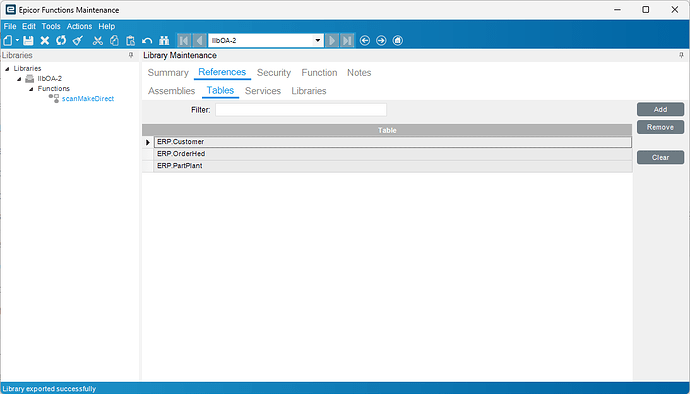Click the Copy toolbar icon
The height and width of the screenshot is (394, 690).
pos(114,41)
